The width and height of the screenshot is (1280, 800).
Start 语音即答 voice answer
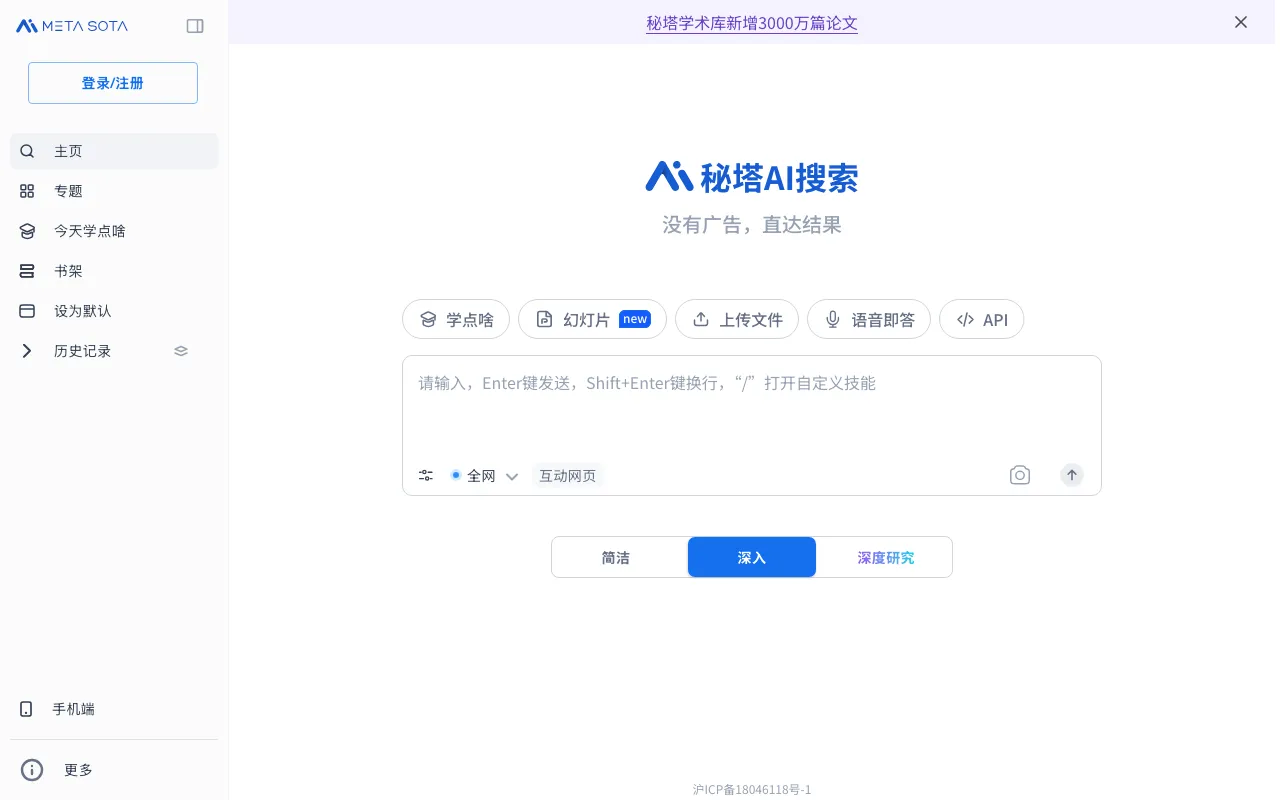point(869,319)
